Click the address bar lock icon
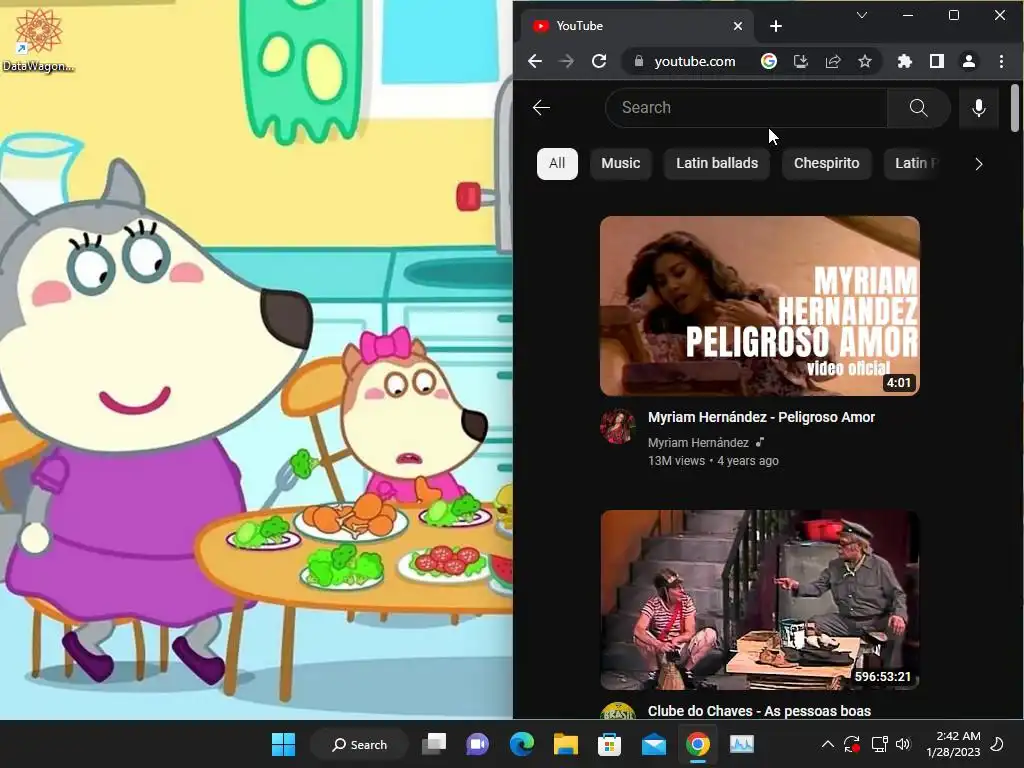Viewport: 1024px width, 768px height. pos(639,61)
